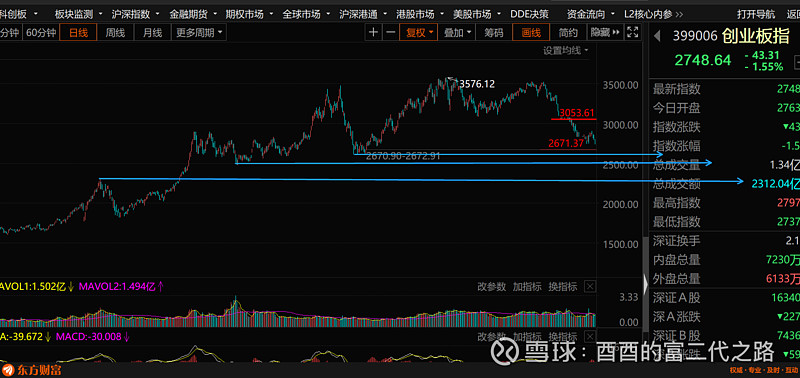Open 沪深港通 menu
The image size is (800, 378).
click(363, 14)
